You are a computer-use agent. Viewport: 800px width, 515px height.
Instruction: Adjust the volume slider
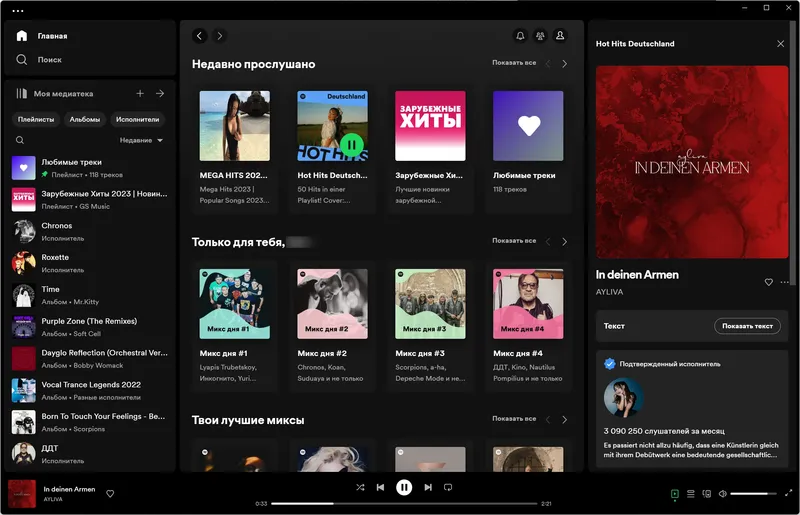[x=753, y=494]
